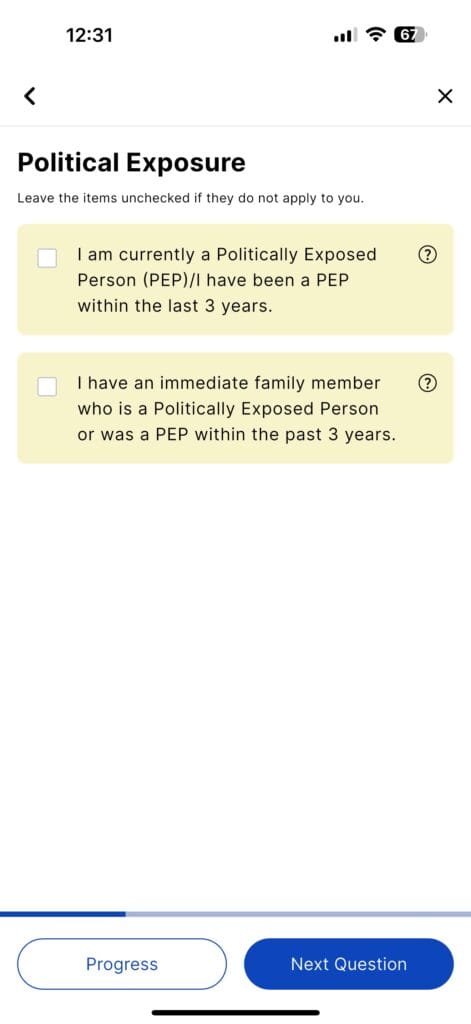This screenshot has height=1024, width=471.
Task: Tap the 'Leave the items unchecked' instruction text
Action: (190, 198)
